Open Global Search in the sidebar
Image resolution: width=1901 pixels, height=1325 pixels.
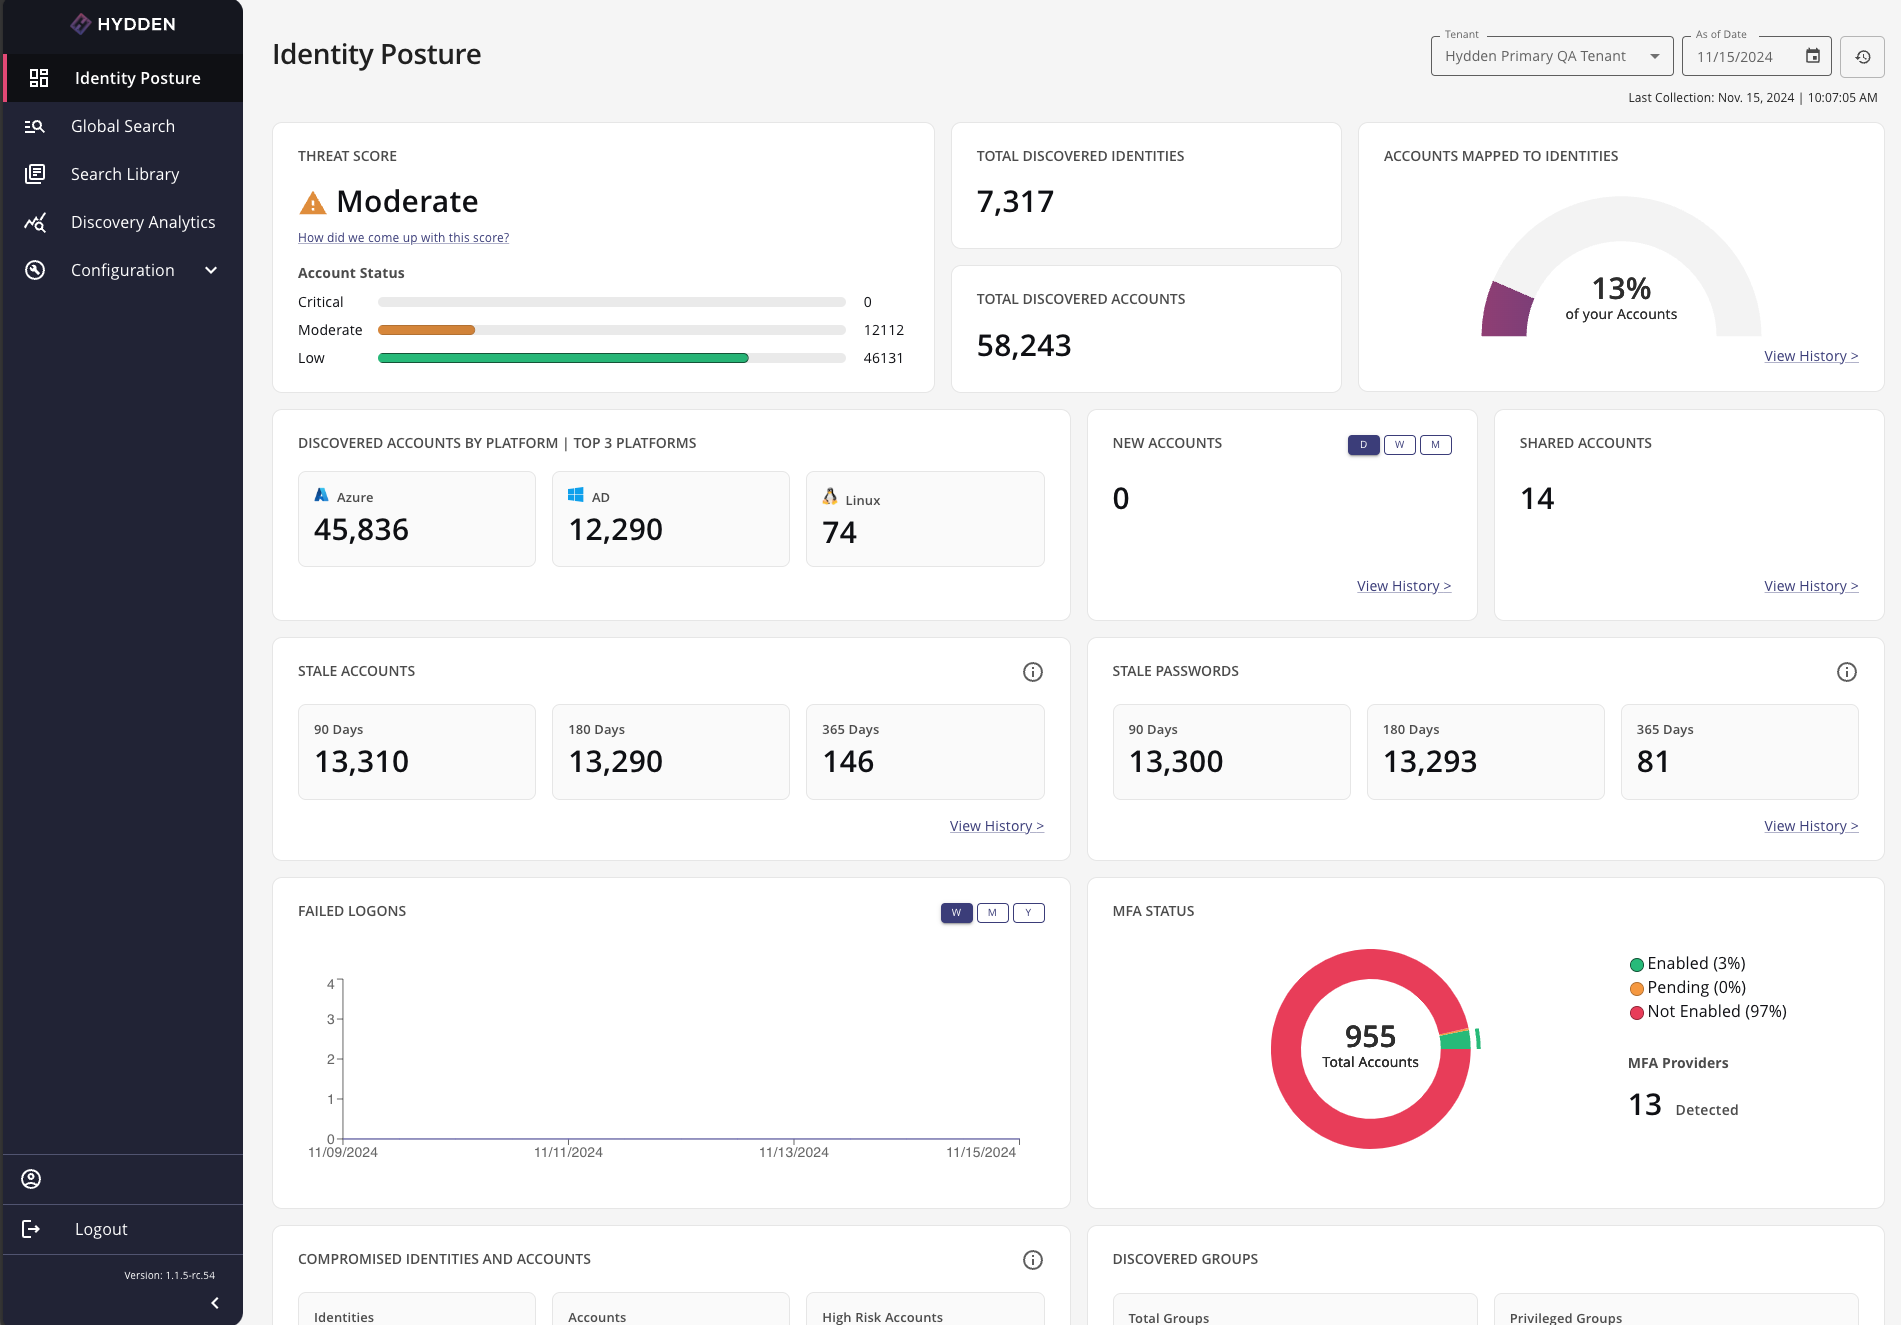(123, 126)
